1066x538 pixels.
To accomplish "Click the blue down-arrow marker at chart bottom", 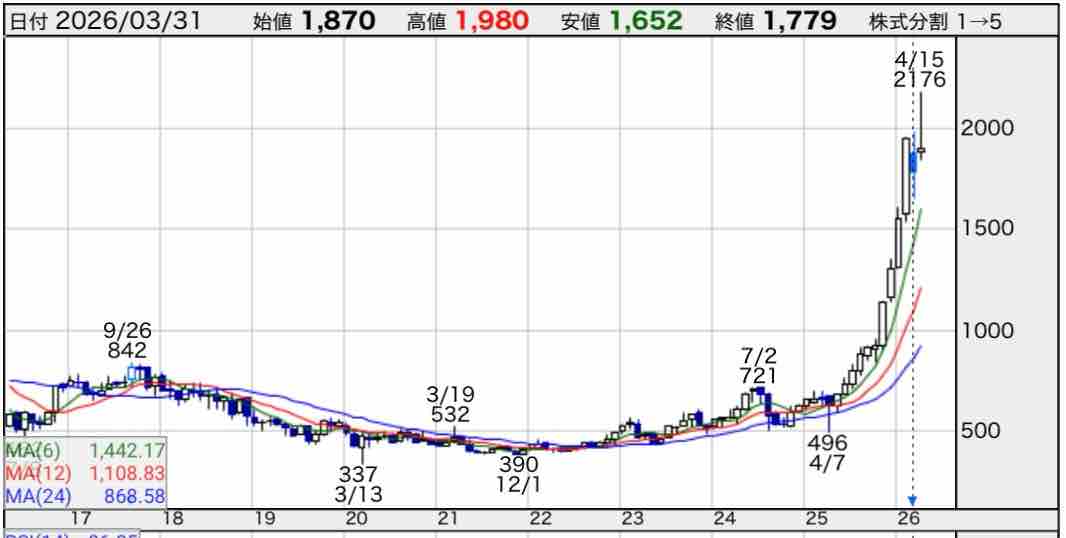I will coord(911,500).
